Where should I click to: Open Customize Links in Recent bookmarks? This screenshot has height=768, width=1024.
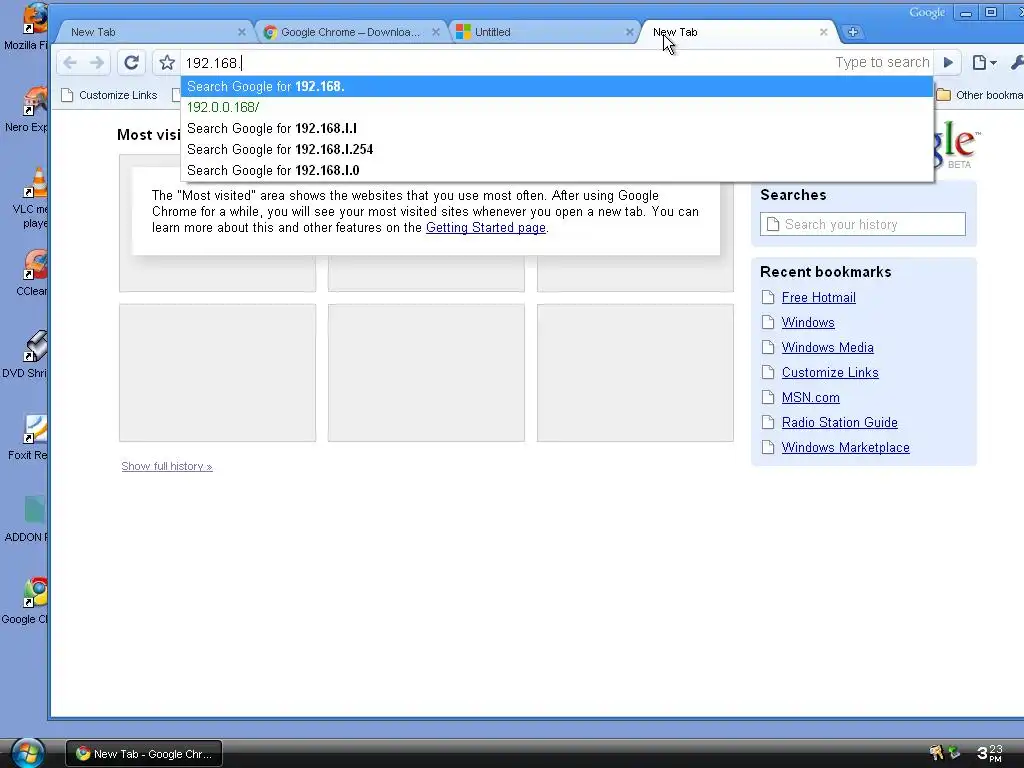830,372
